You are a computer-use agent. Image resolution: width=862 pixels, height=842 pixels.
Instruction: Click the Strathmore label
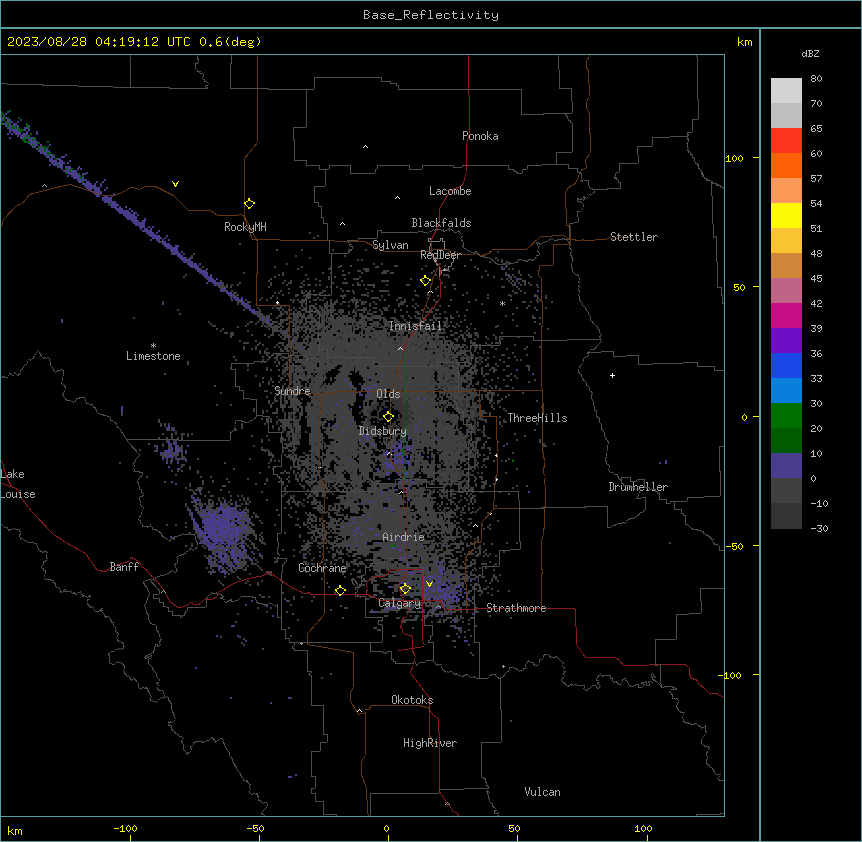tap(516, 608)
